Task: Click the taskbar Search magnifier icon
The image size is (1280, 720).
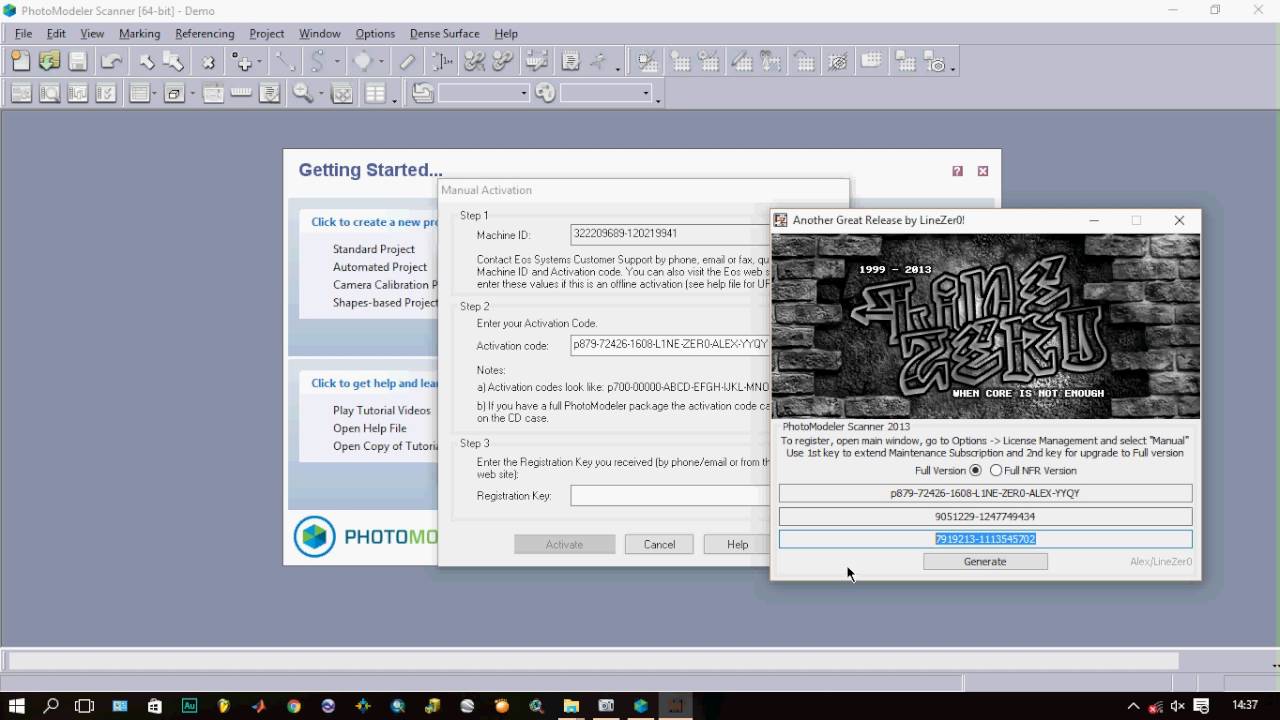Action: [x=51, y=706]
